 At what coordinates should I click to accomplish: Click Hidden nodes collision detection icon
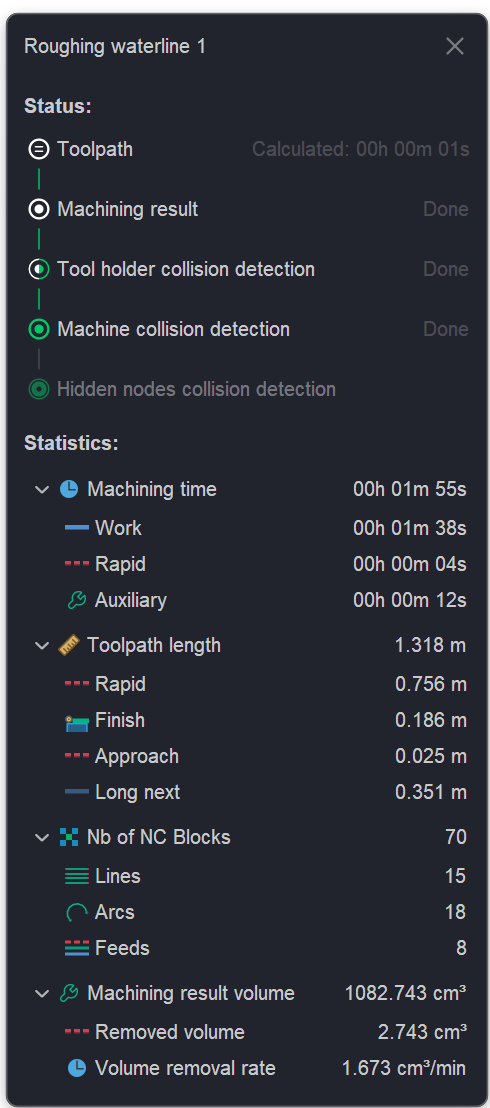[39, 389]
